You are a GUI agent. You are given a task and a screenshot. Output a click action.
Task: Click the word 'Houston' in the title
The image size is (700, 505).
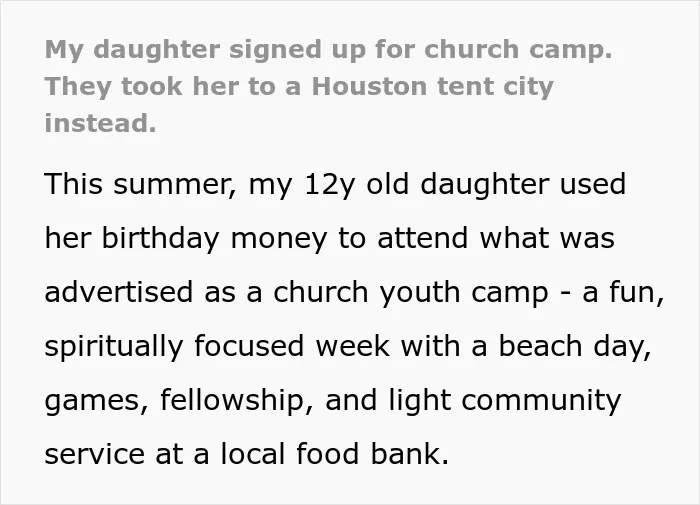[x=369, y=86]
